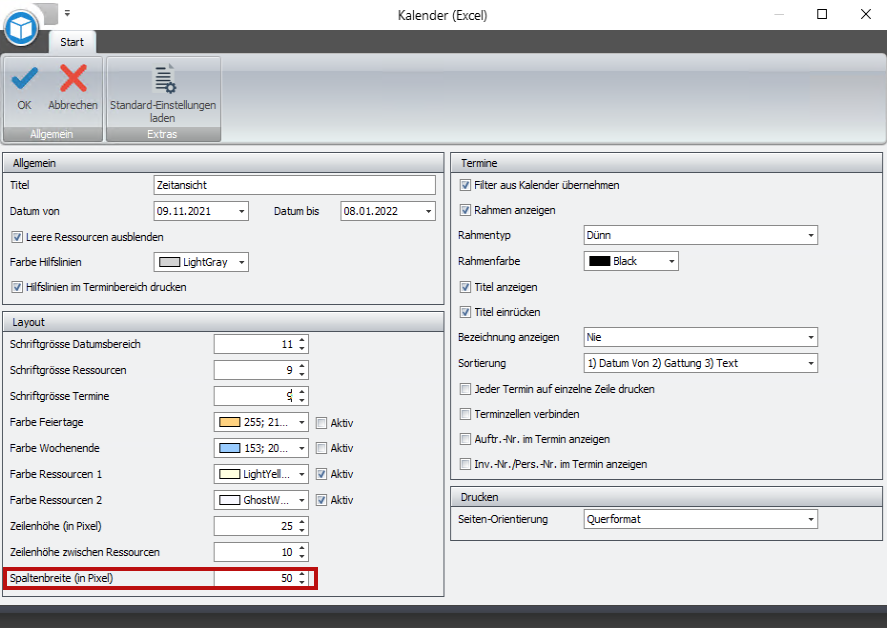Viewport: 887px width, 628px height.
Task: Open the Datum von date picker
Action: click(x=241, y=211)
